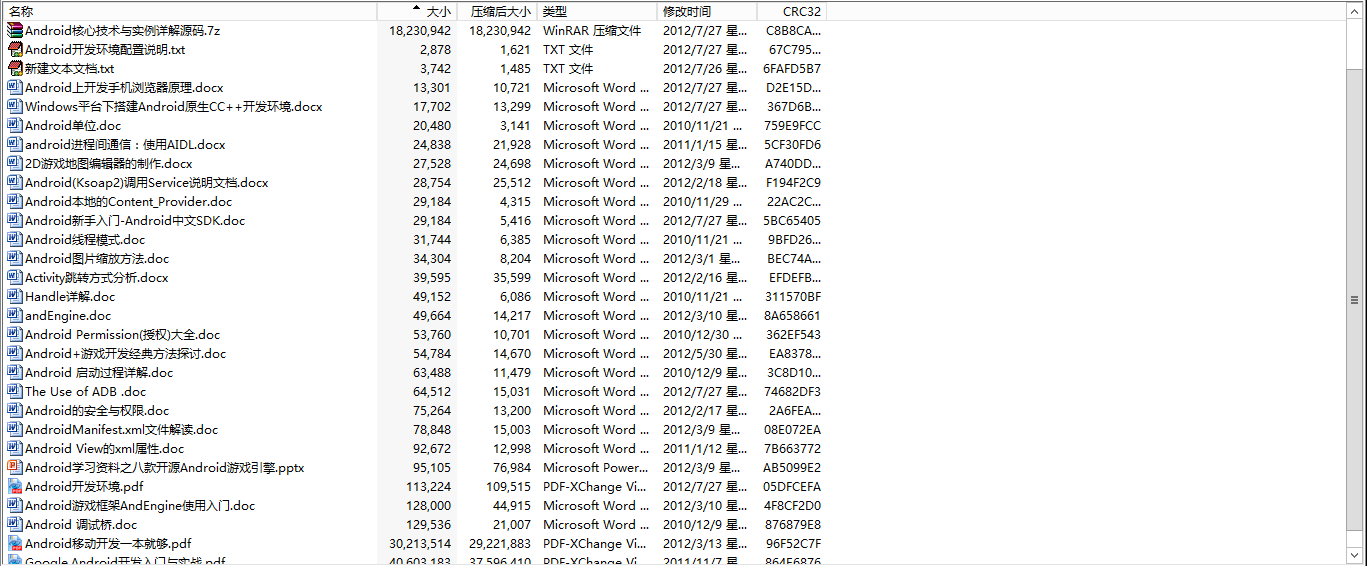Click CRC32 value 7B663772
This screenshot has width=1367, height=566.
click(x=792, y=448)
